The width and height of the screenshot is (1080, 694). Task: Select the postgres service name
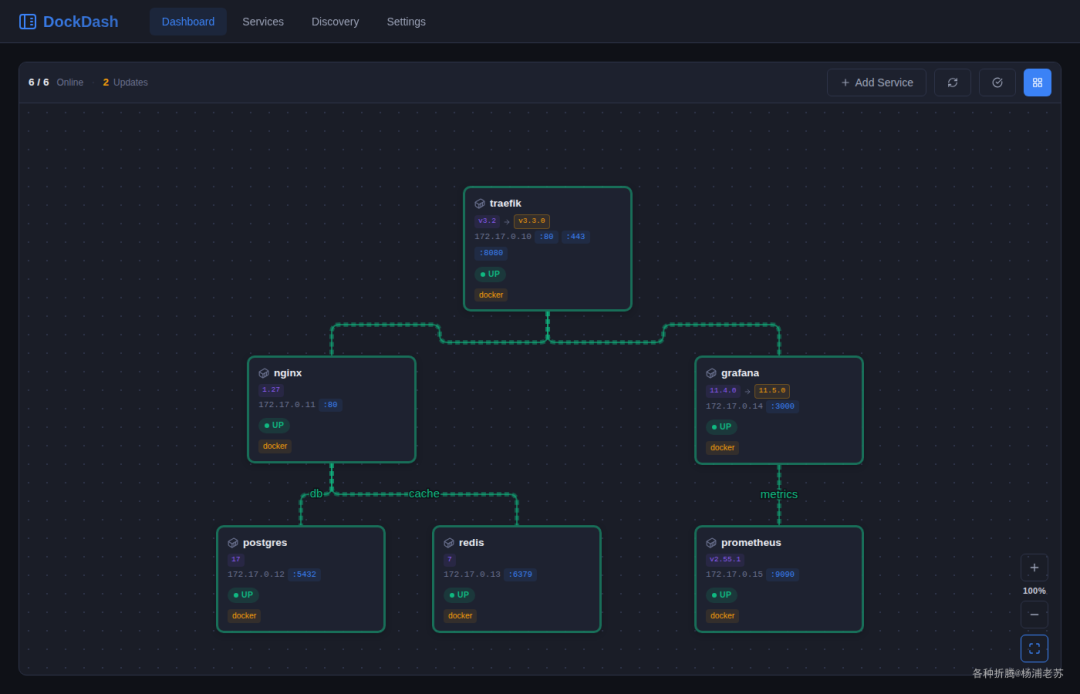pos(265,543)
